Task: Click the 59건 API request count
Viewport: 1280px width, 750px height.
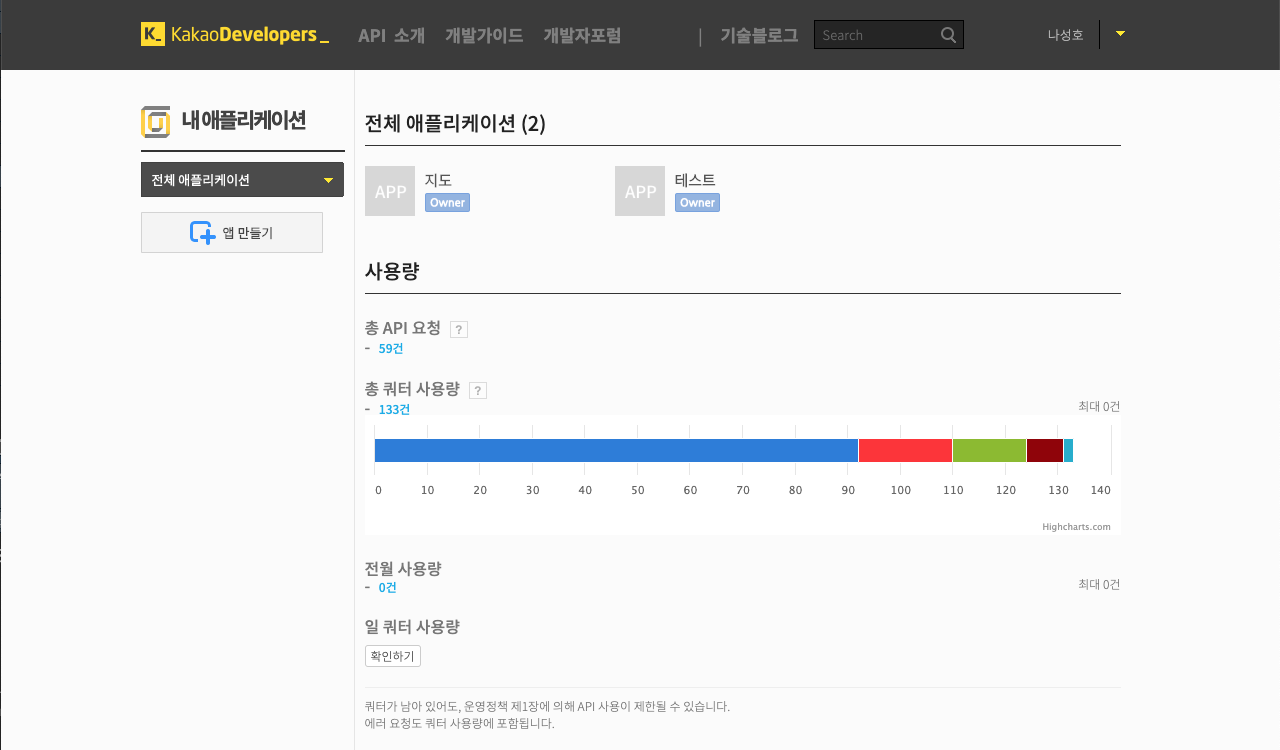Action: click(x=391, y=348)
